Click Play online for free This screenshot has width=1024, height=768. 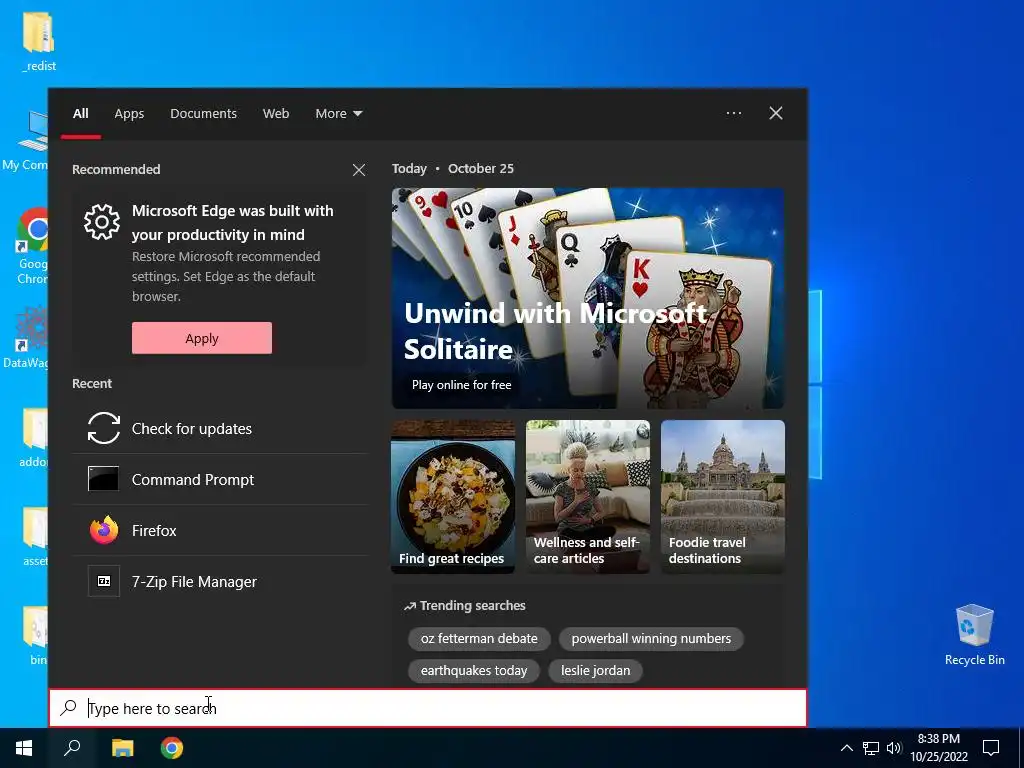(461, 385)
